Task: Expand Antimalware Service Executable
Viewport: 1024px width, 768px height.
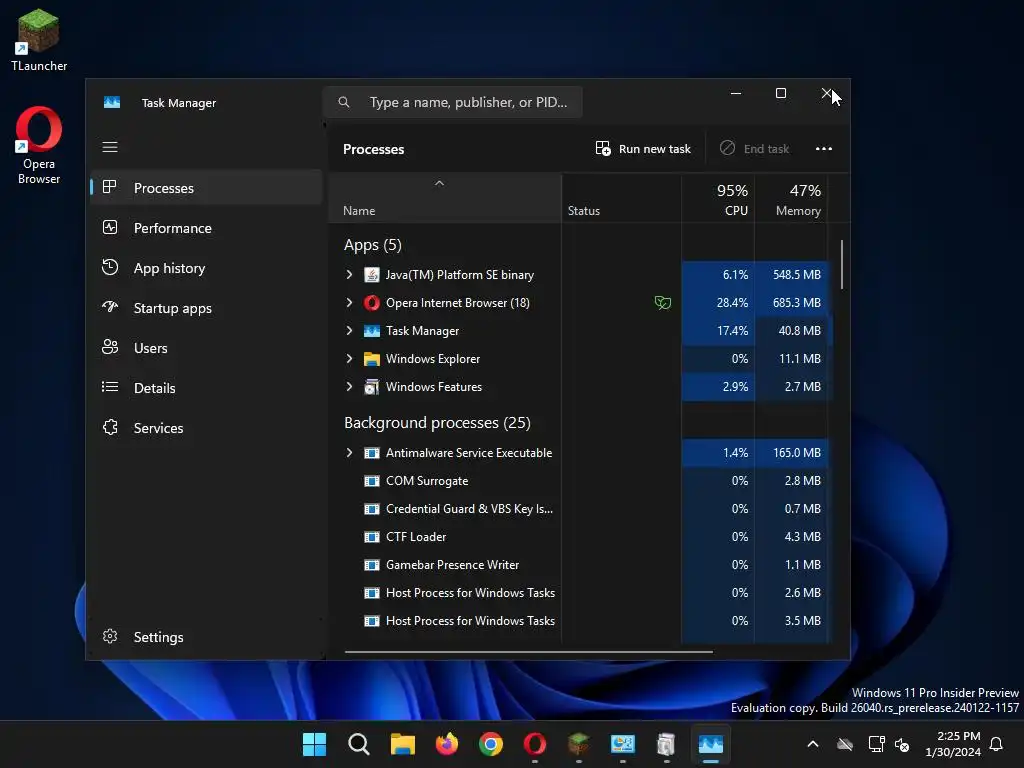Action: tap(349, 453)
